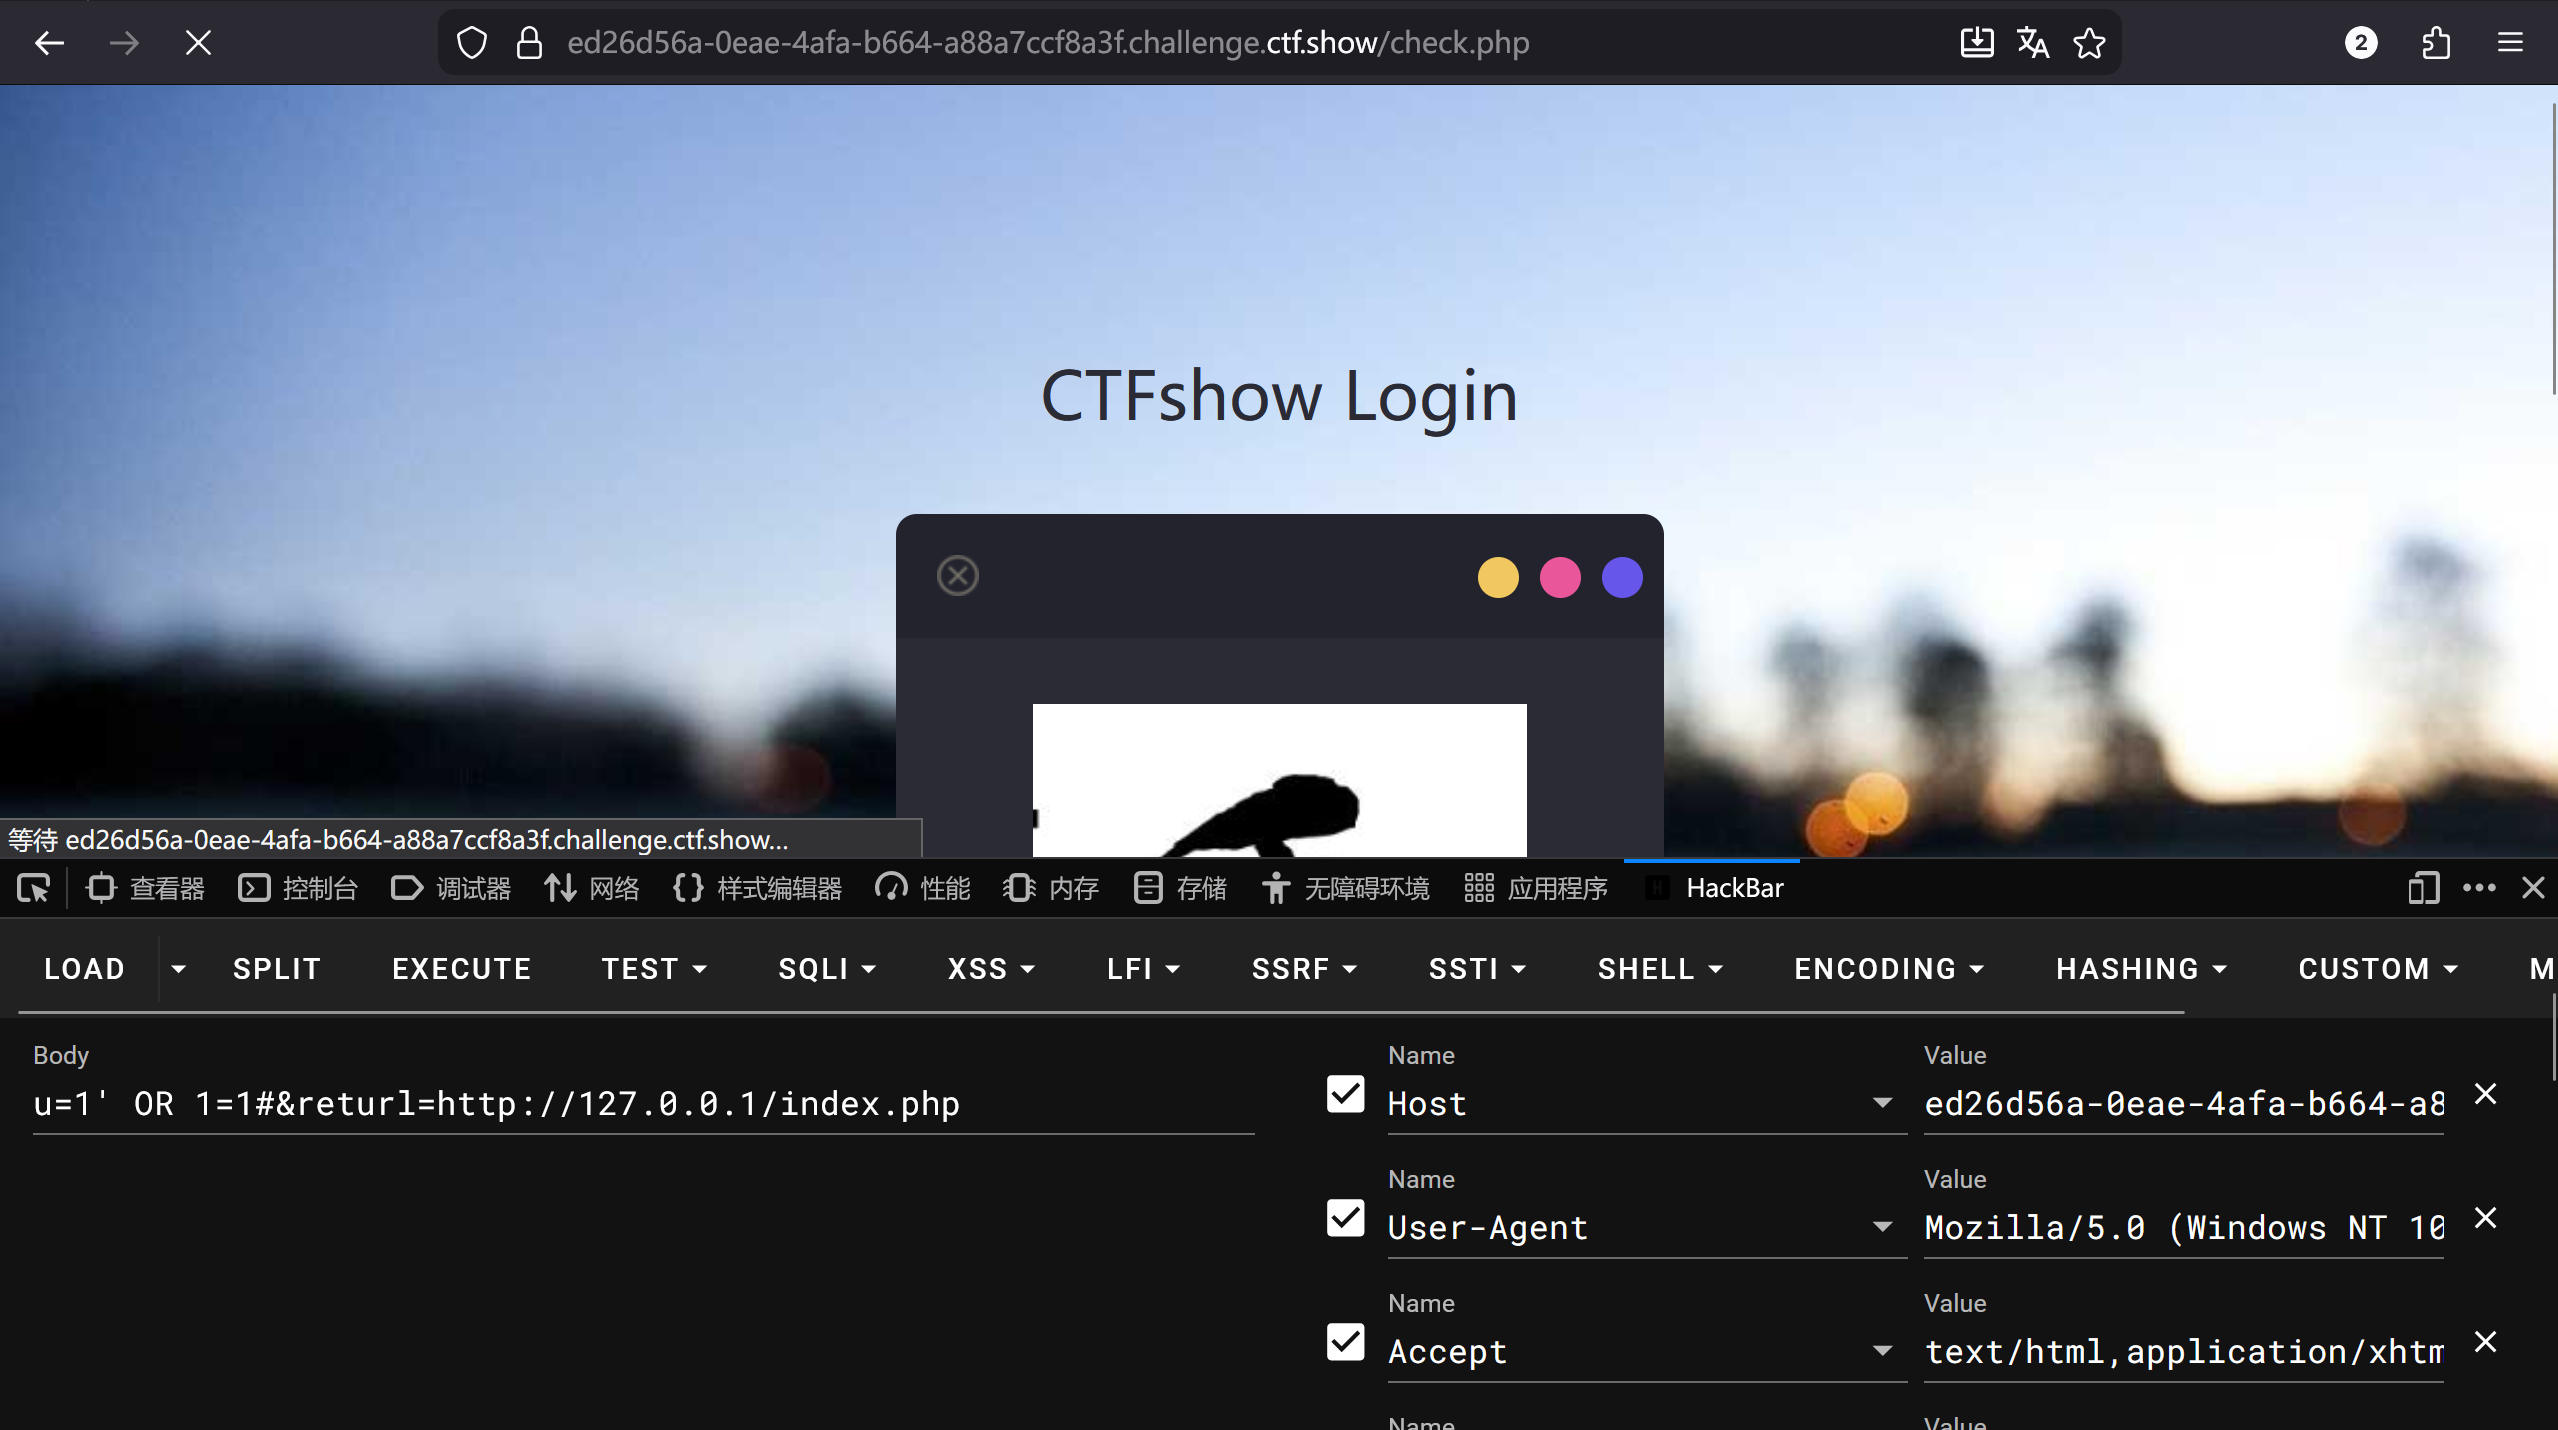Click the pink circle swatch

1560,578
